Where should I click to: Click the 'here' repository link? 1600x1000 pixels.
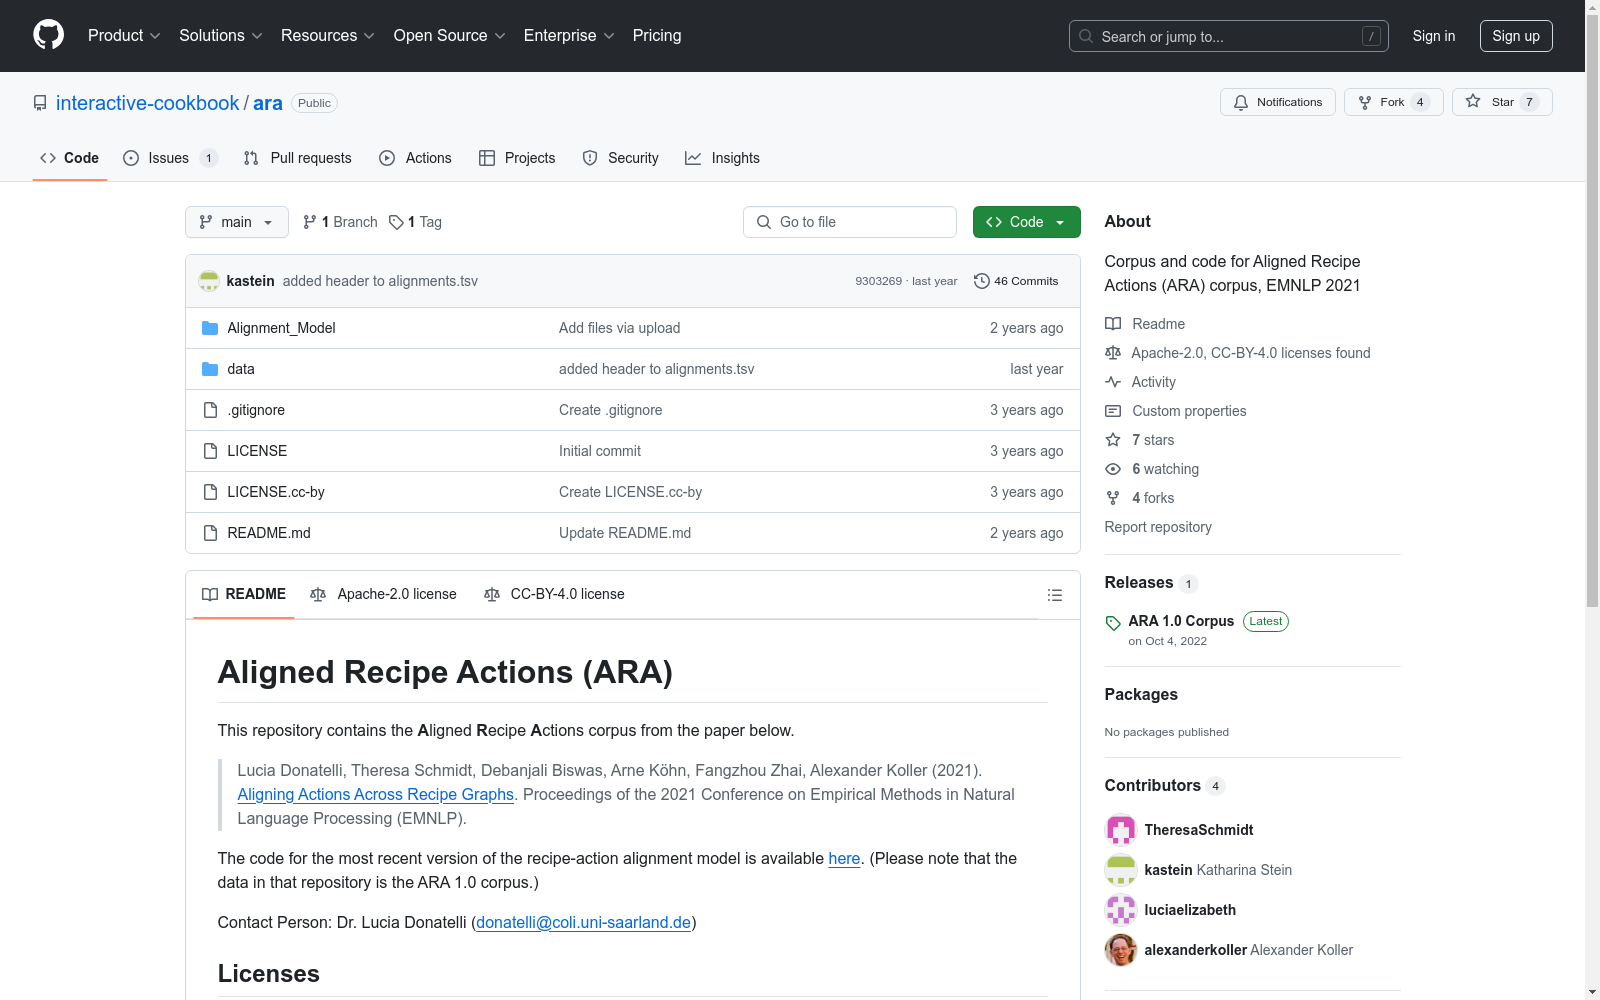pos(844,858)
